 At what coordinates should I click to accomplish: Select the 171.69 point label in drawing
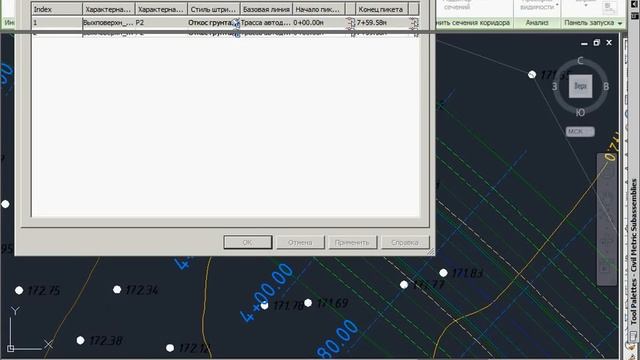(x=333, y=303)
